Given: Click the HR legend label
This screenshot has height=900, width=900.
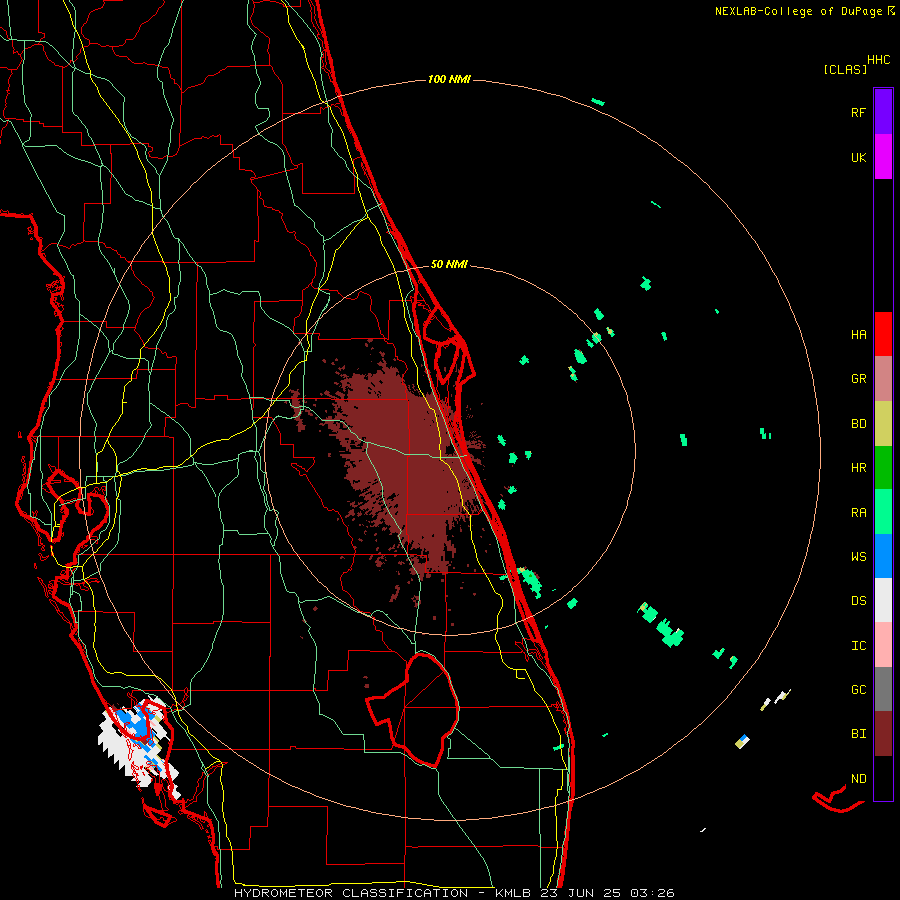Looking at the screenshot, I should (x=858, y=468).
